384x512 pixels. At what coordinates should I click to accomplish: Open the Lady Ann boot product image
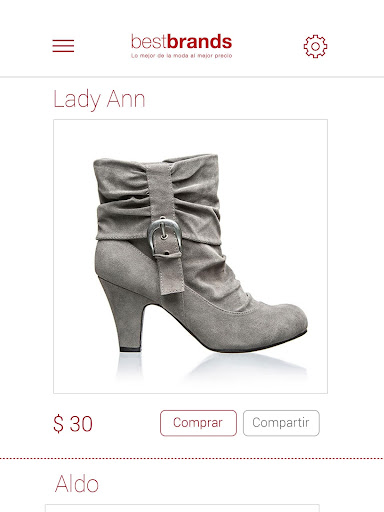[190, 256]
